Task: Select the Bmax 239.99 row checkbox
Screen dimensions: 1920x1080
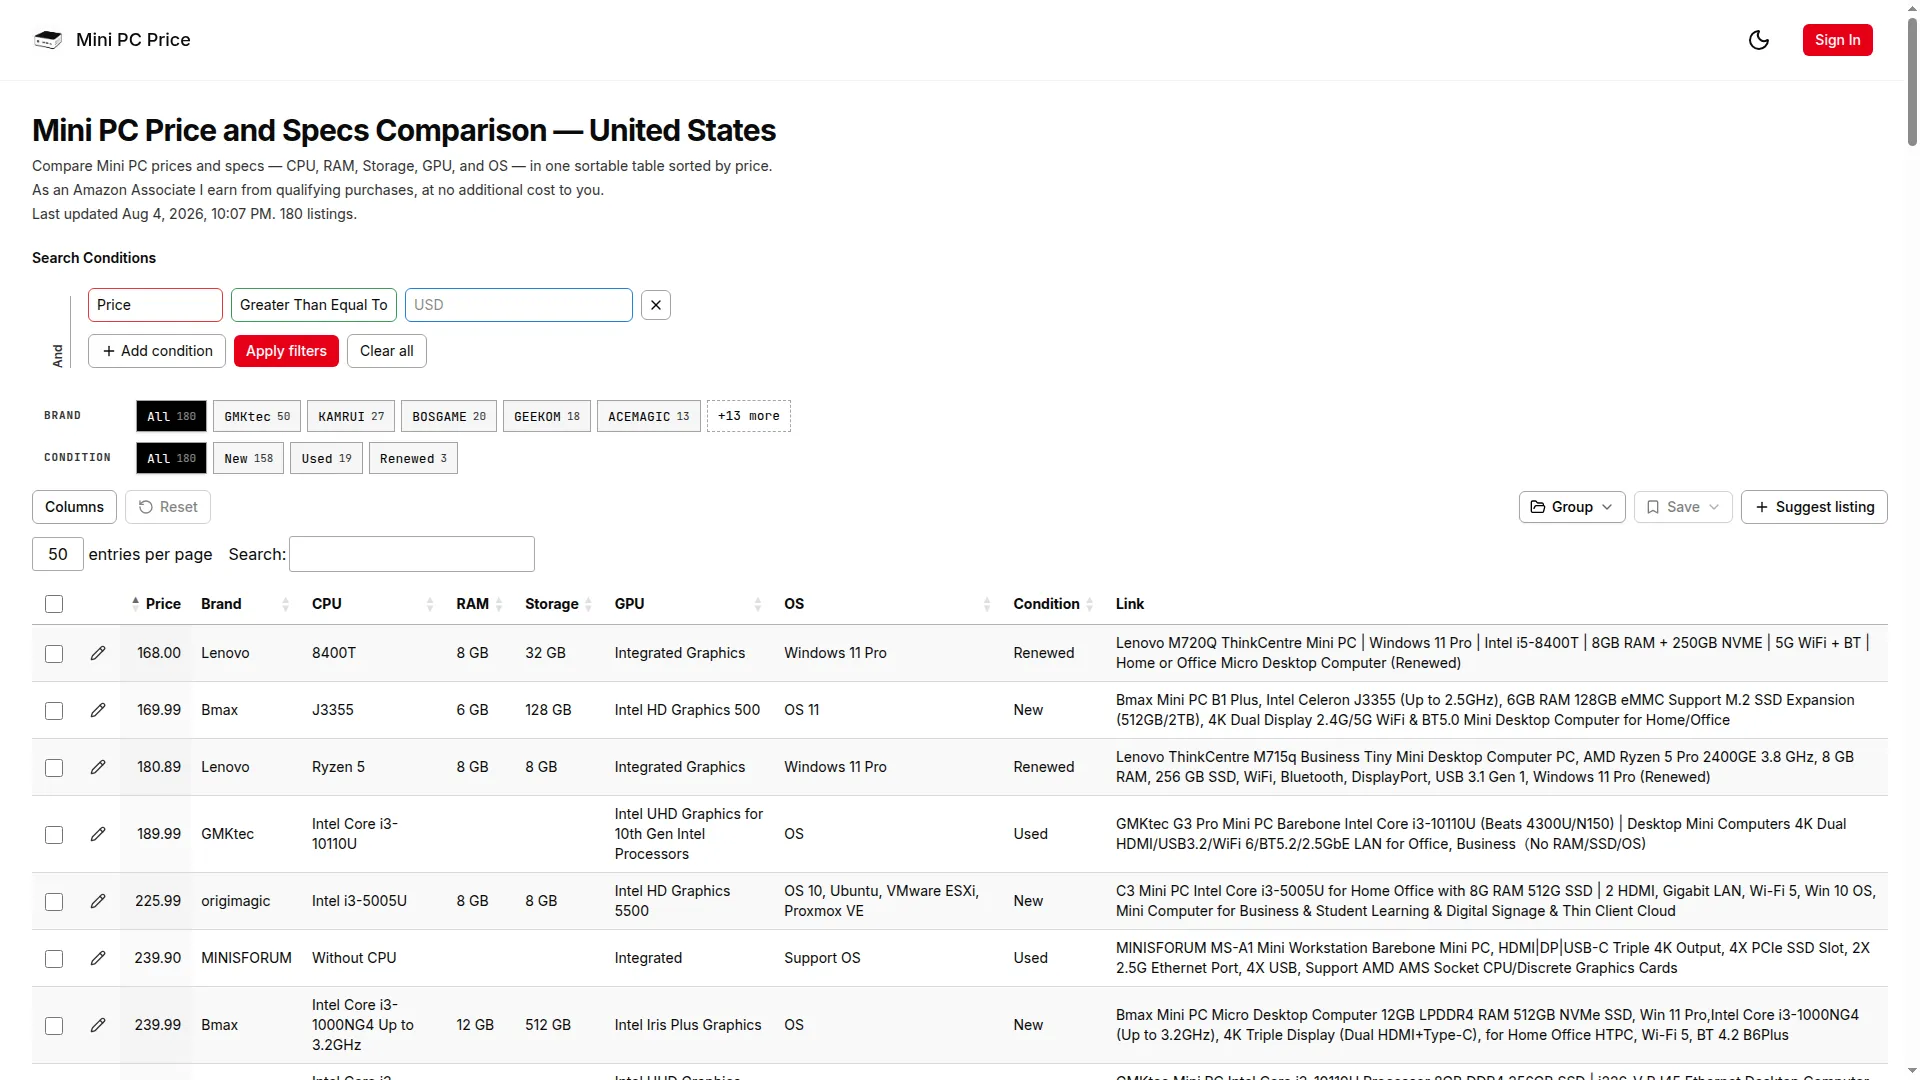Action: tap(54, 1025)
